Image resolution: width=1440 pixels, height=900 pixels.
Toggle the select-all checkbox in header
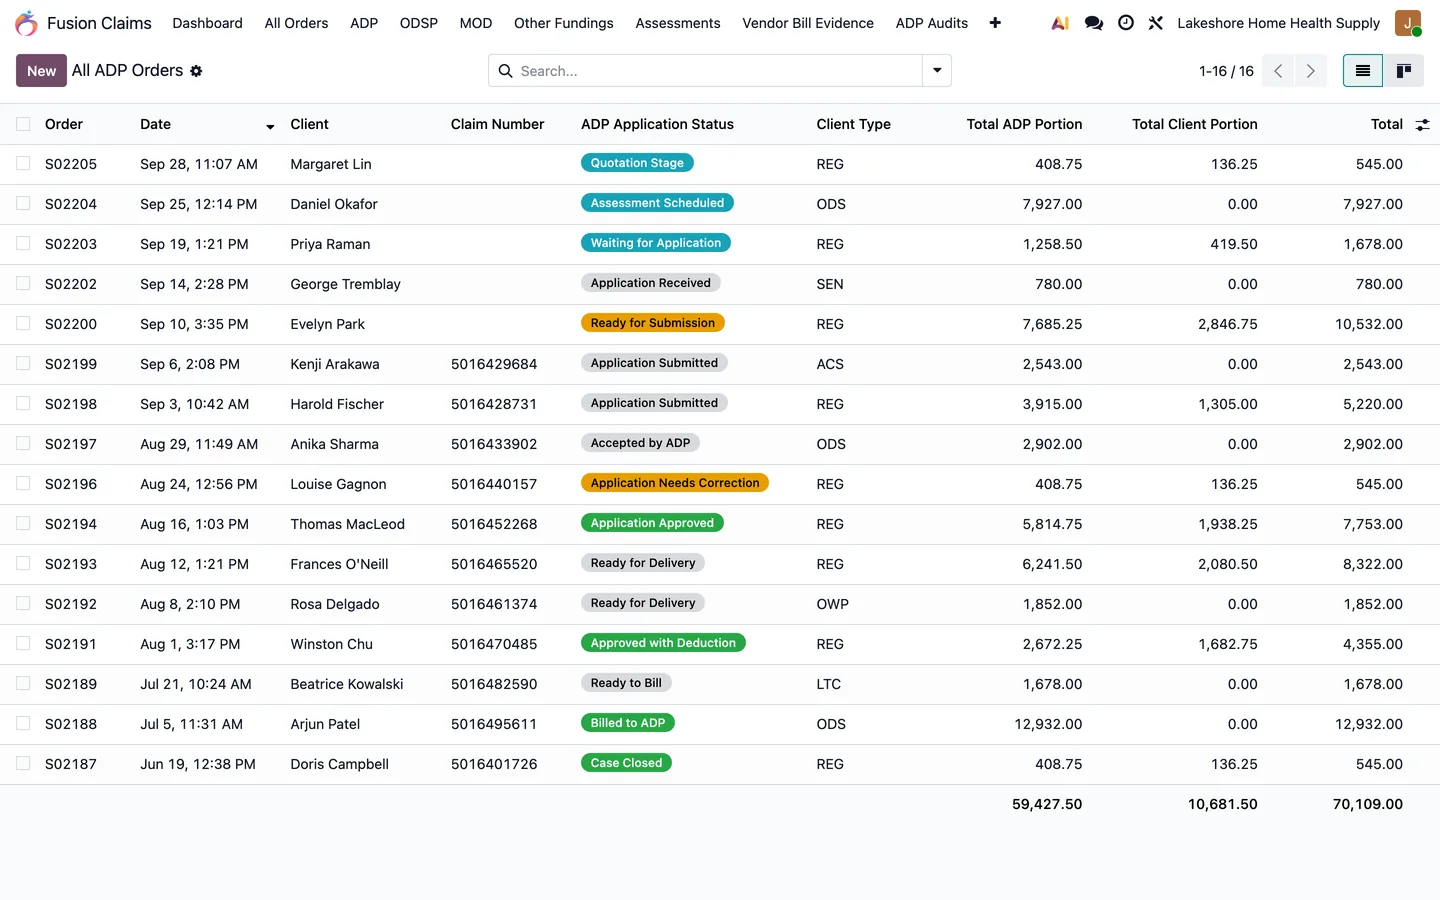pyautogui.click(x=23, y=124)
